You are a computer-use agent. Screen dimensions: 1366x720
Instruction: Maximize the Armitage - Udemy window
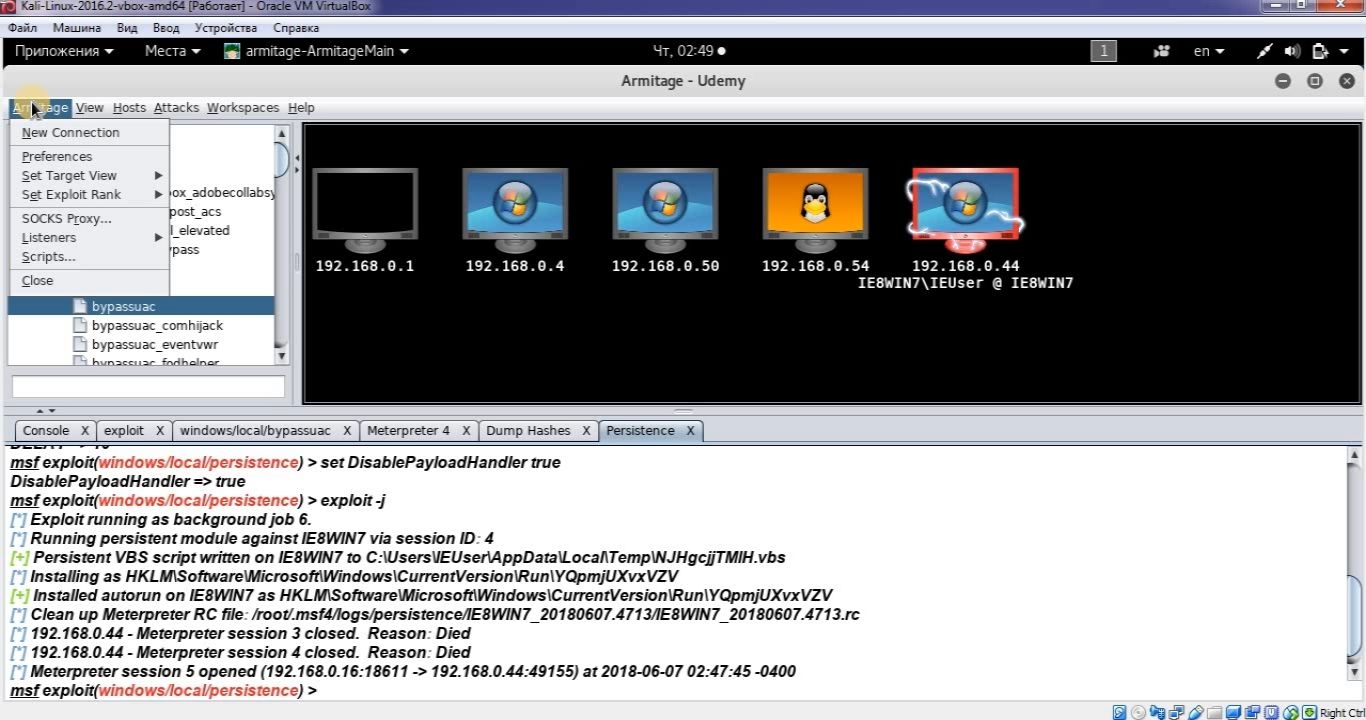tap(1315, 81)
